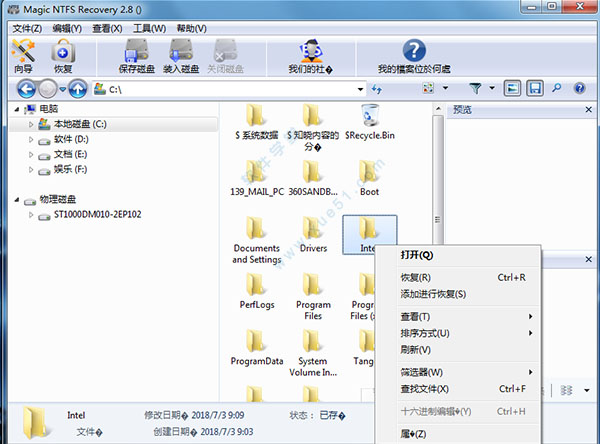This screenshot has width=600, height=444.
Task: Open the 排序方式(U) submenu
Action: [458, 333]
